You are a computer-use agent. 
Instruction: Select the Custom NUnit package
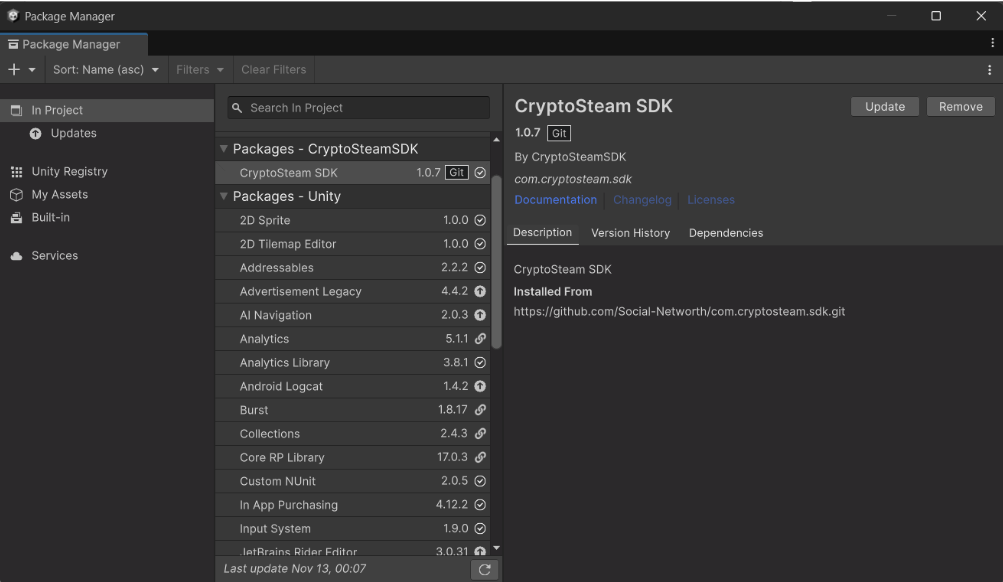[x=353, y=480]
